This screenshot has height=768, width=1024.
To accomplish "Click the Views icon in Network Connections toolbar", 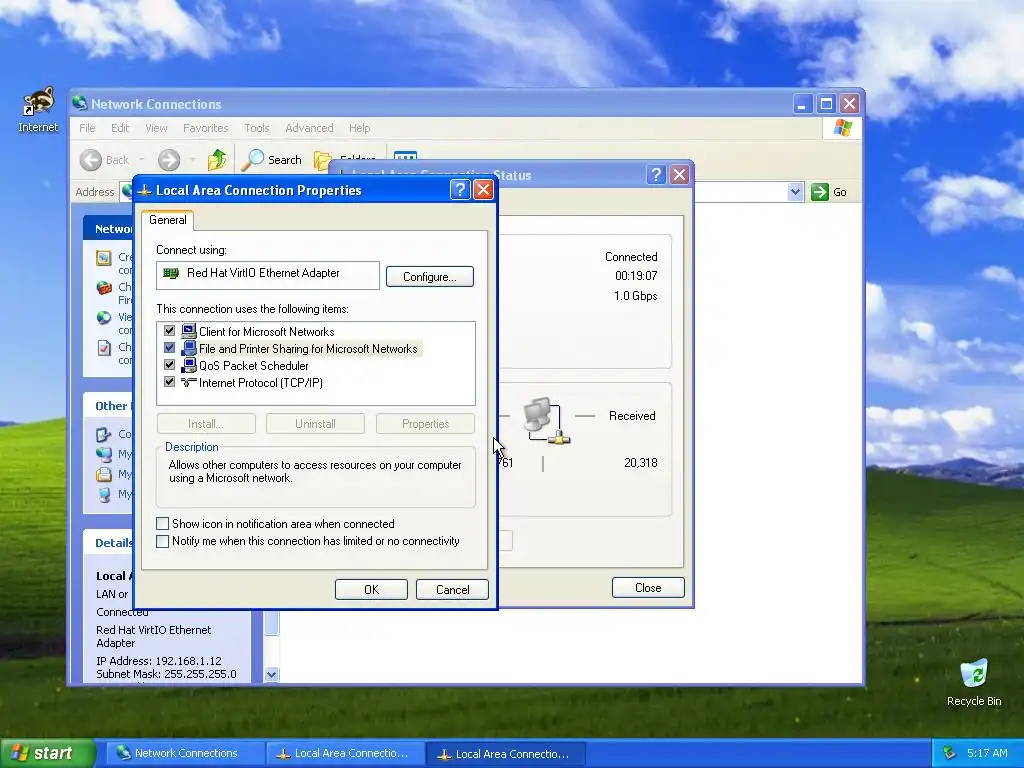I will (405, 157).
